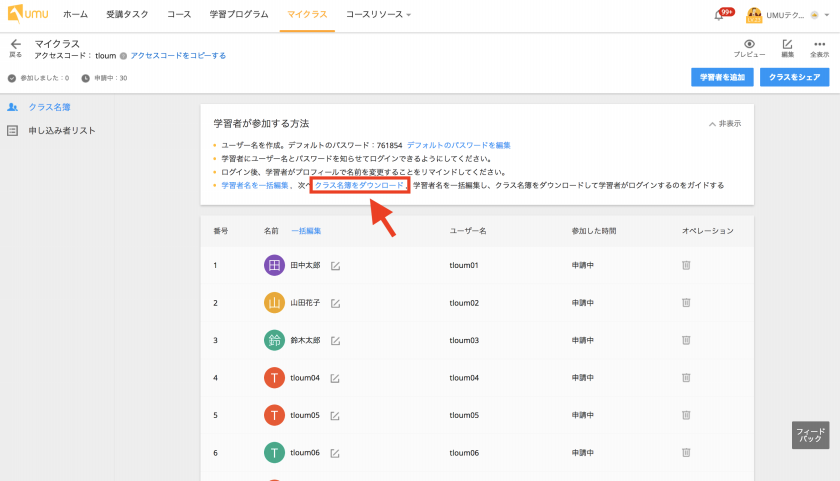The width and height of the screenshot is (840, 481).
Task: Click the access code info icon
Action: 123,56
